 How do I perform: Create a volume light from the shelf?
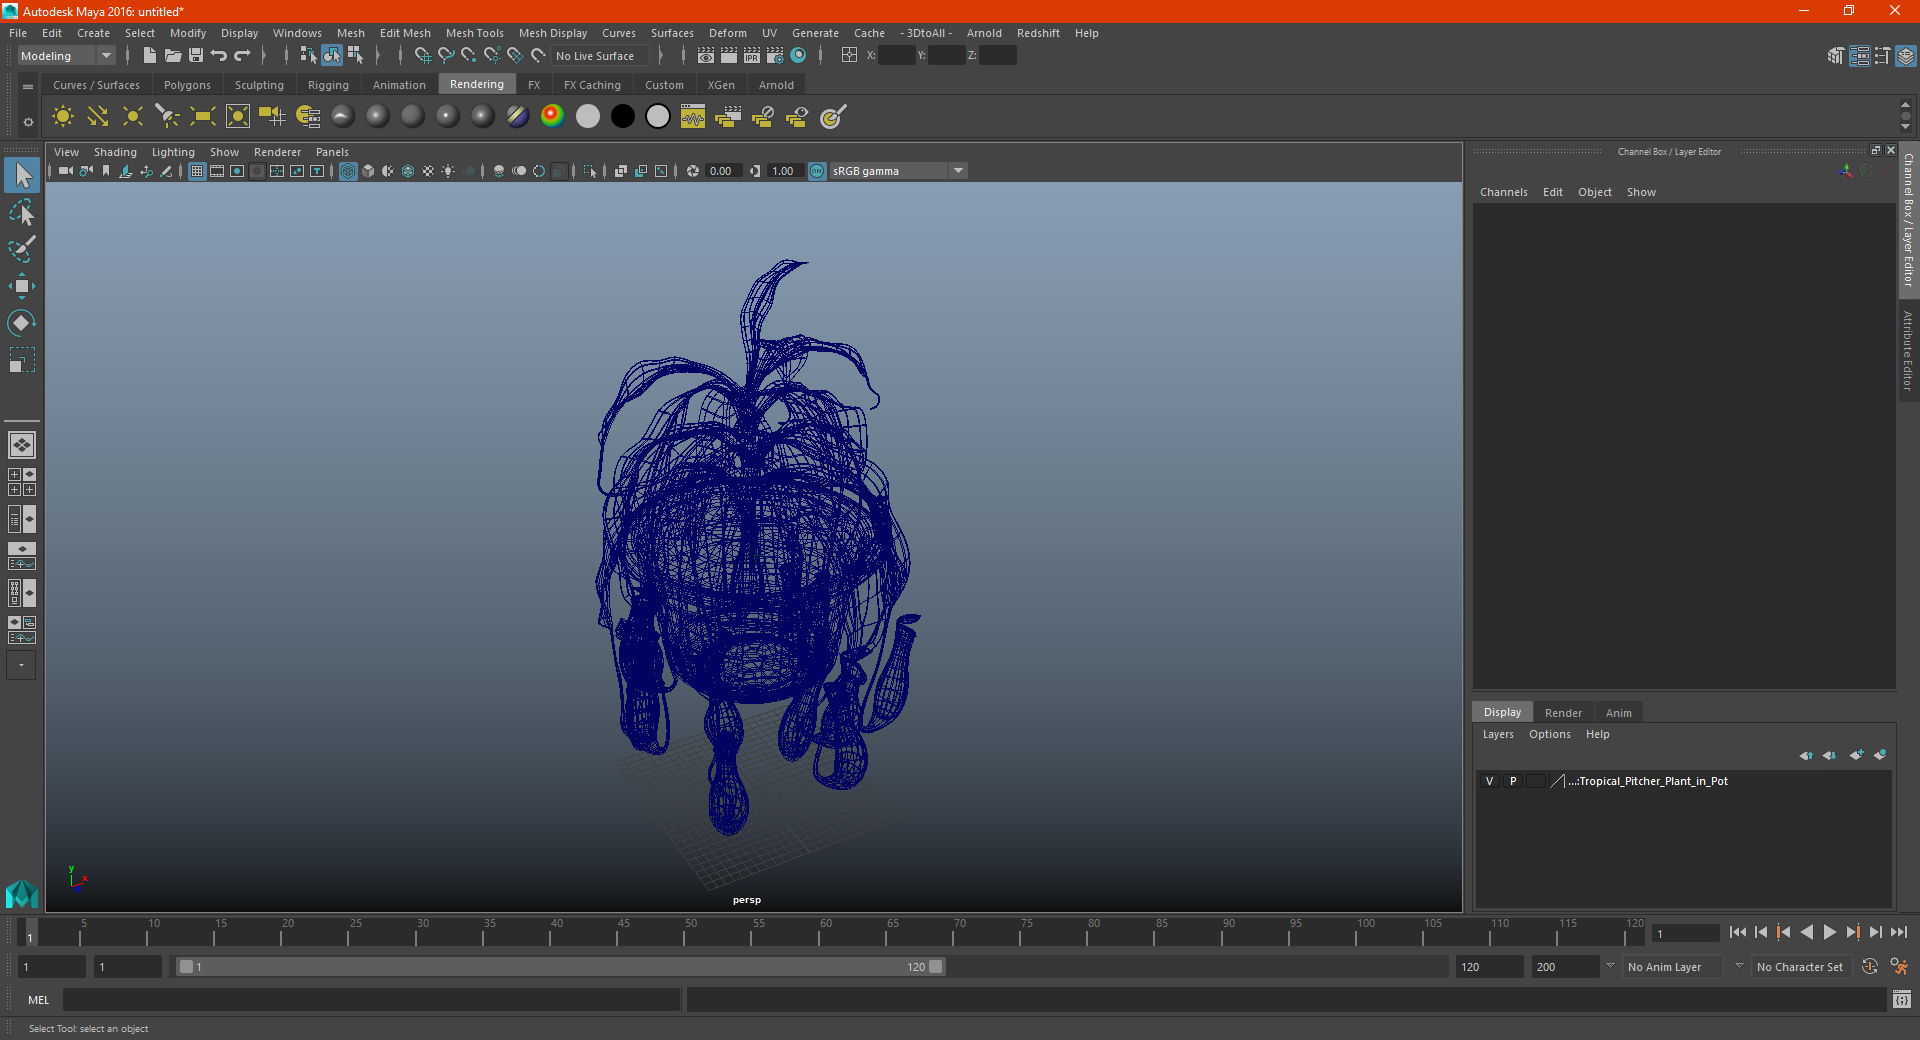pyautogui.click(x=237, y=117)
